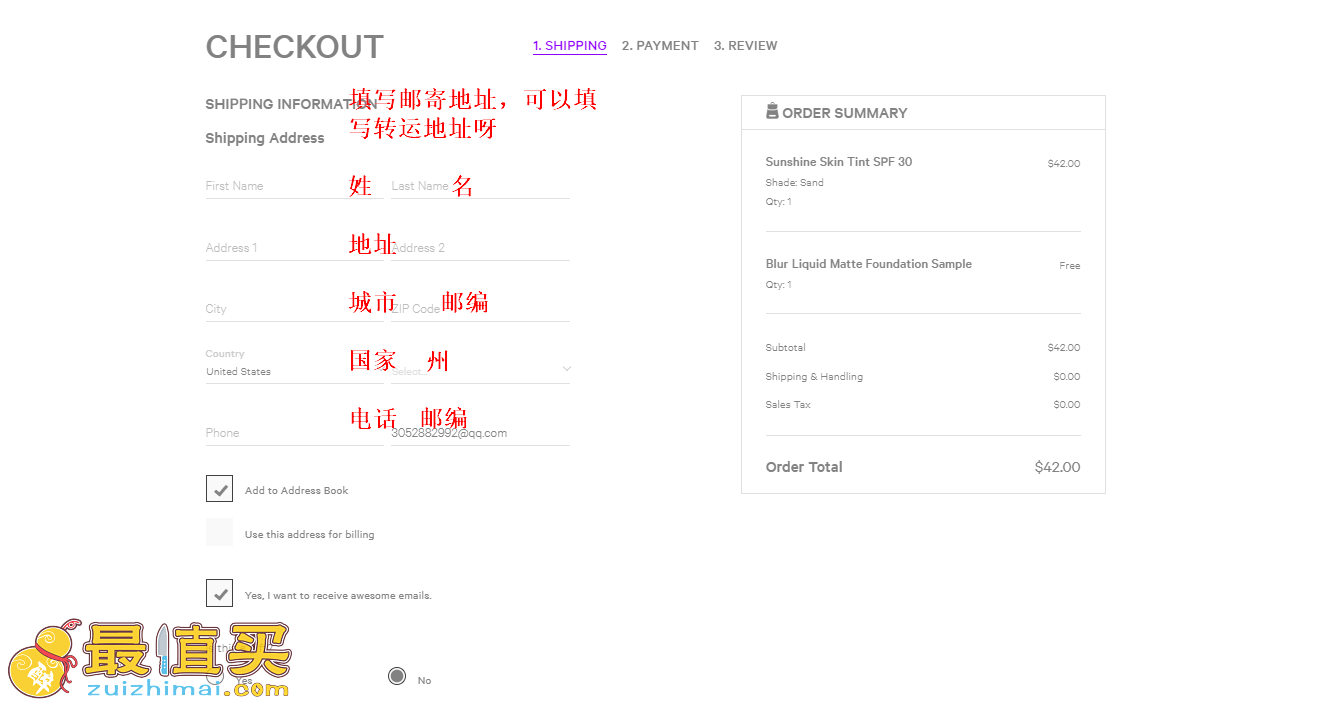This screenshot has height=706, width=1344.
Task: Click the Shipping & Handling $0.00 value
Action: [x=1067, y=377]
